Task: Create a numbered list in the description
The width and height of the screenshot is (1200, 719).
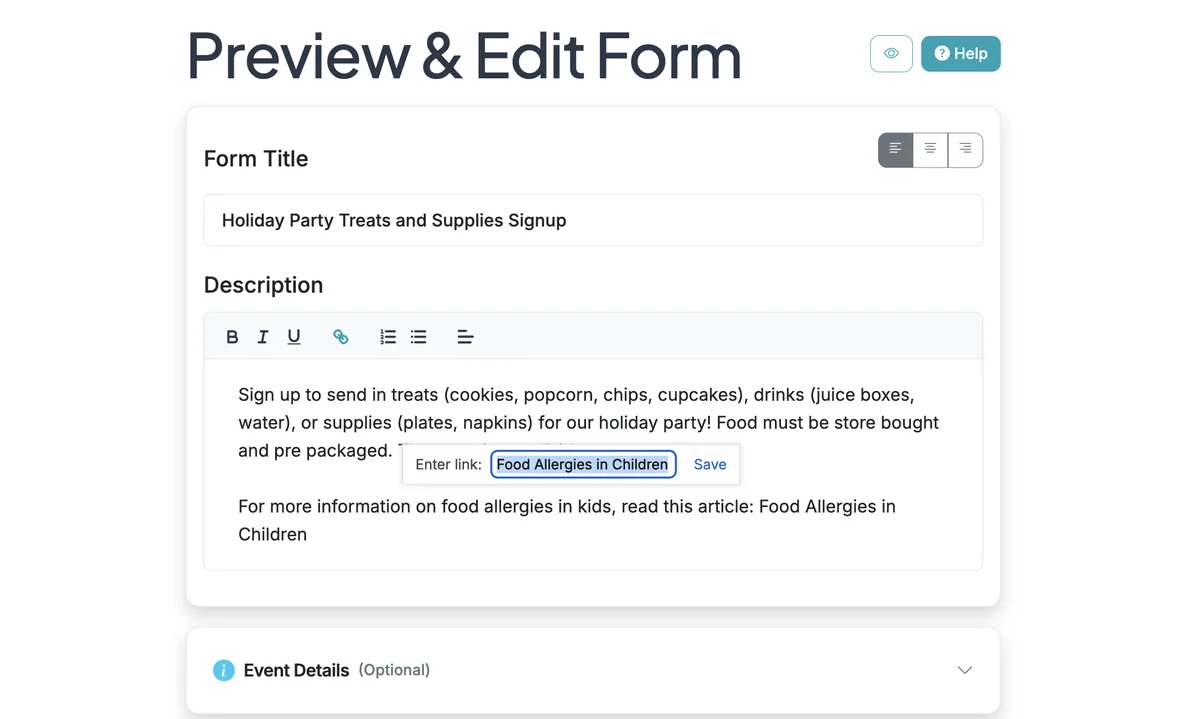Action: [x=388, y=337]
